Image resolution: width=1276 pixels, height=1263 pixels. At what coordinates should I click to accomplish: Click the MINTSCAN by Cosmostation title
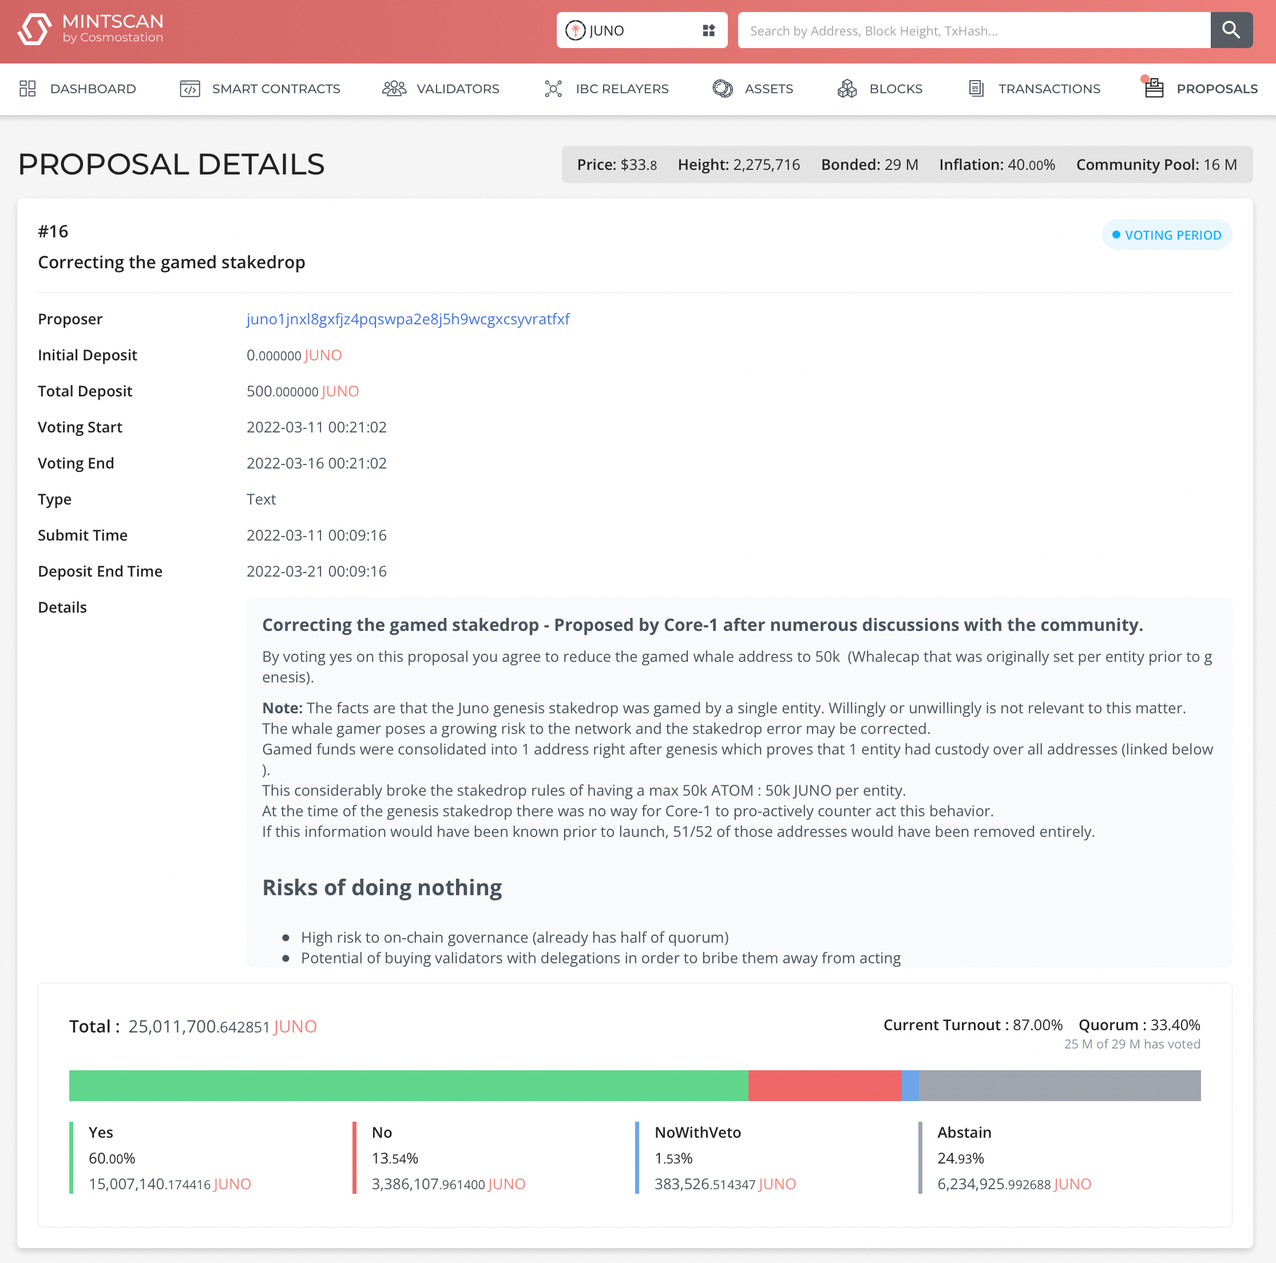click(x=113, y=29)
